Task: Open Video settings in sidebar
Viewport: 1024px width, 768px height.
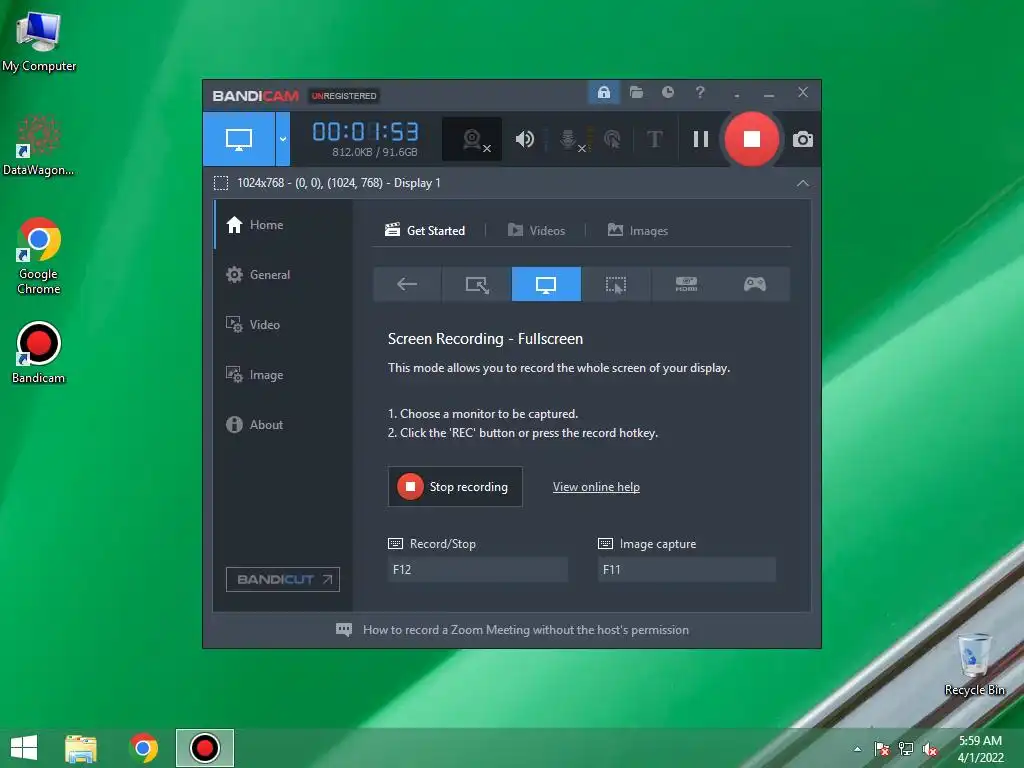Action: coord(283,325)
